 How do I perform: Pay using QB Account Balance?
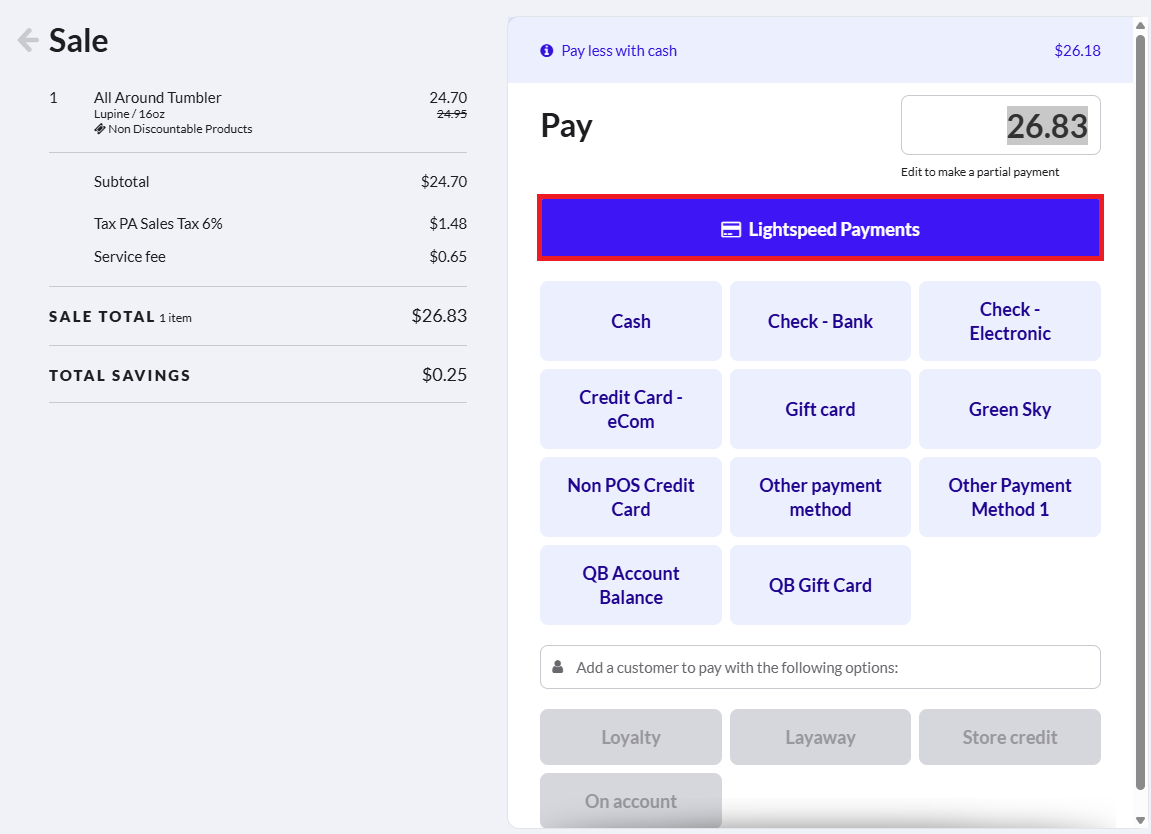(x=631, y=585)
